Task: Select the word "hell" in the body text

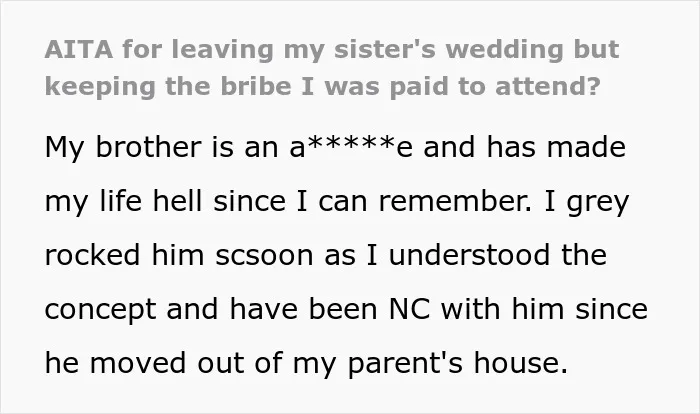Action: tap(178, 201)
